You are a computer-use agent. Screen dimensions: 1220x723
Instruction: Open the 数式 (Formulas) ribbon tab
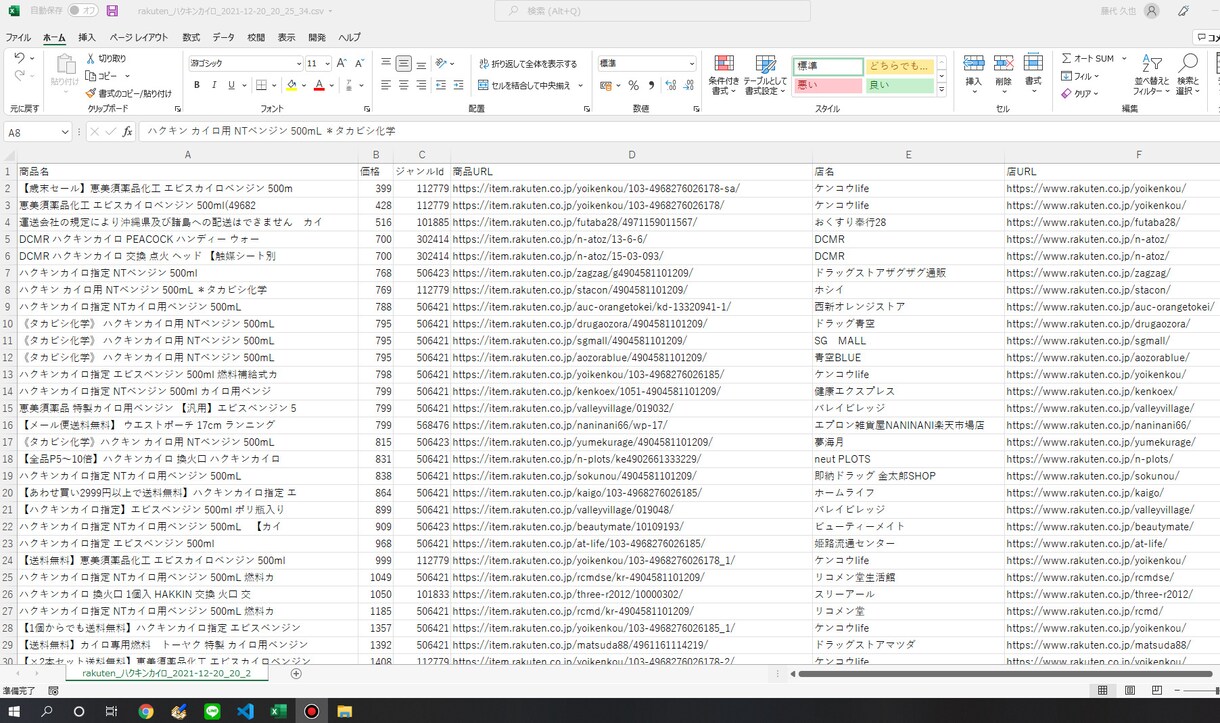pyautogui.click(x=191, y=37)
